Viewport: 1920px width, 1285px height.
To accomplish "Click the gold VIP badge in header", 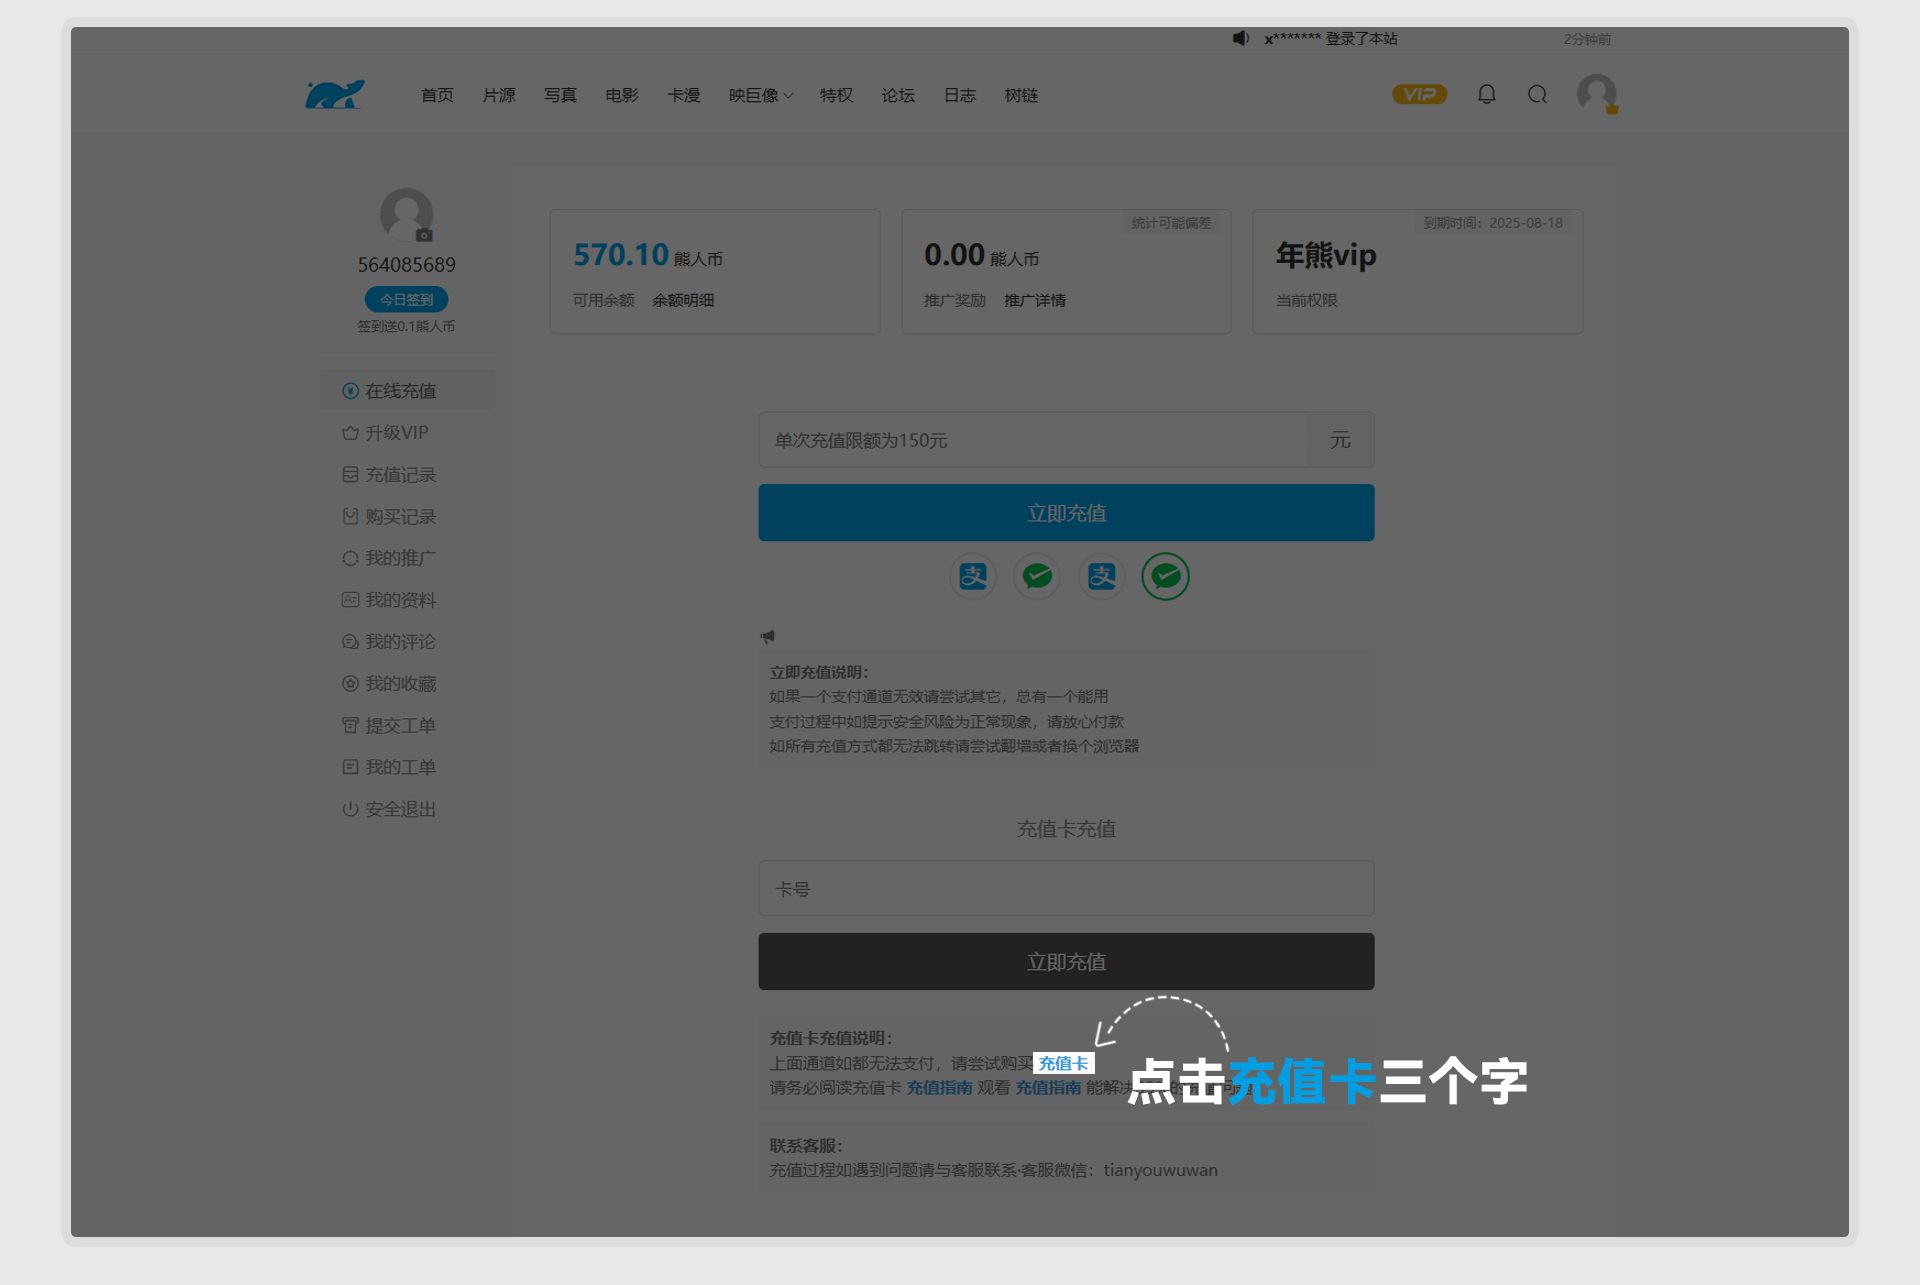I will [x=1419, y=94].
